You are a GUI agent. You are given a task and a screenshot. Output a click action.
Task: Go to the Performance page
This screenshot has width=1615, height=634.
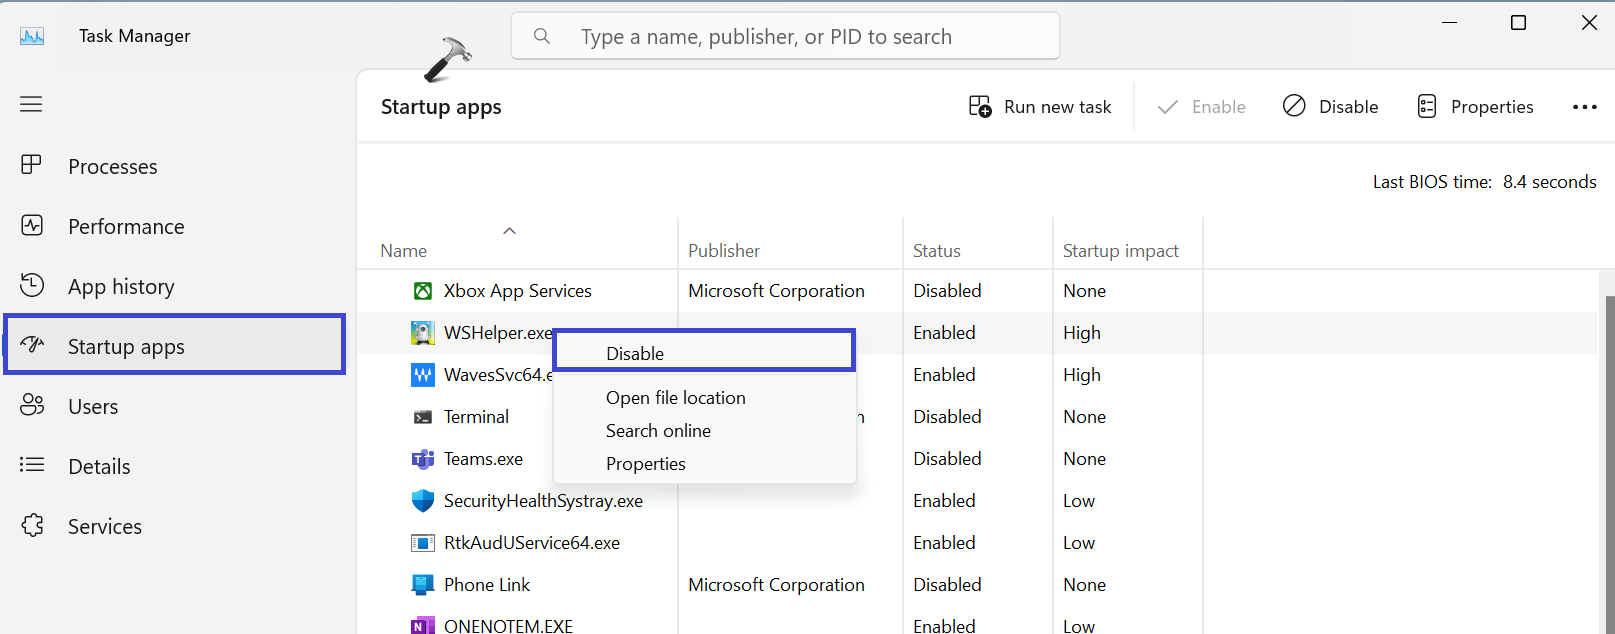[x=126, y=227]
